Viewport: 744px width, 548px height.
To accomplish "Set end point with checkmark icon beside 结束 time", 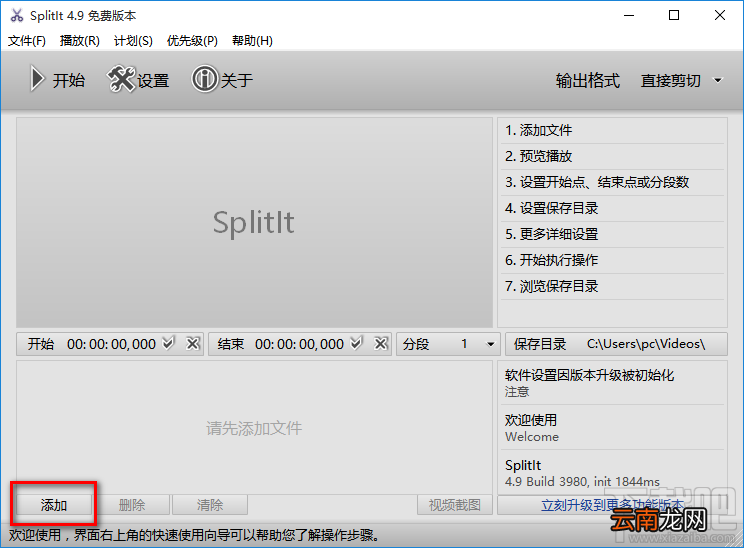I will (356, 343).
